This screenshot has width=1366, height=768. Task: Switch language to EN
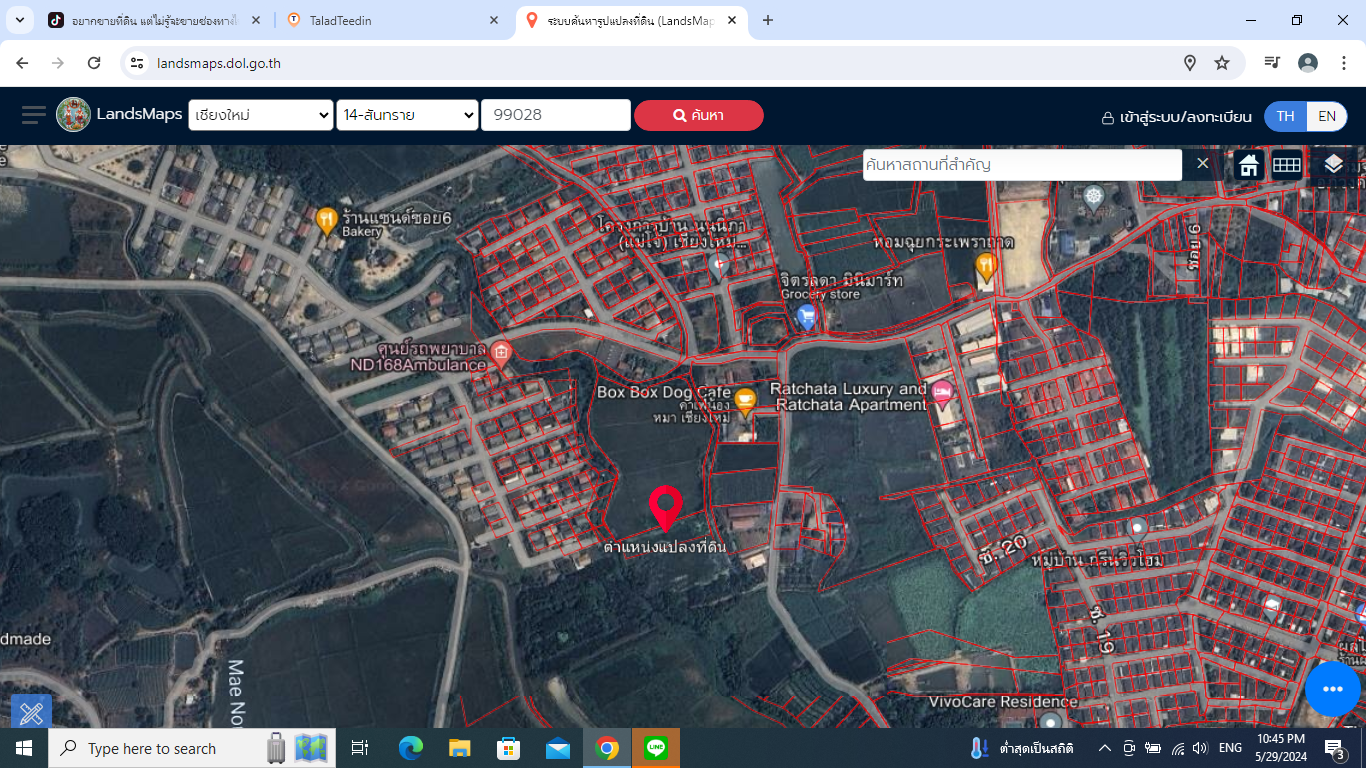point(1327,116)
